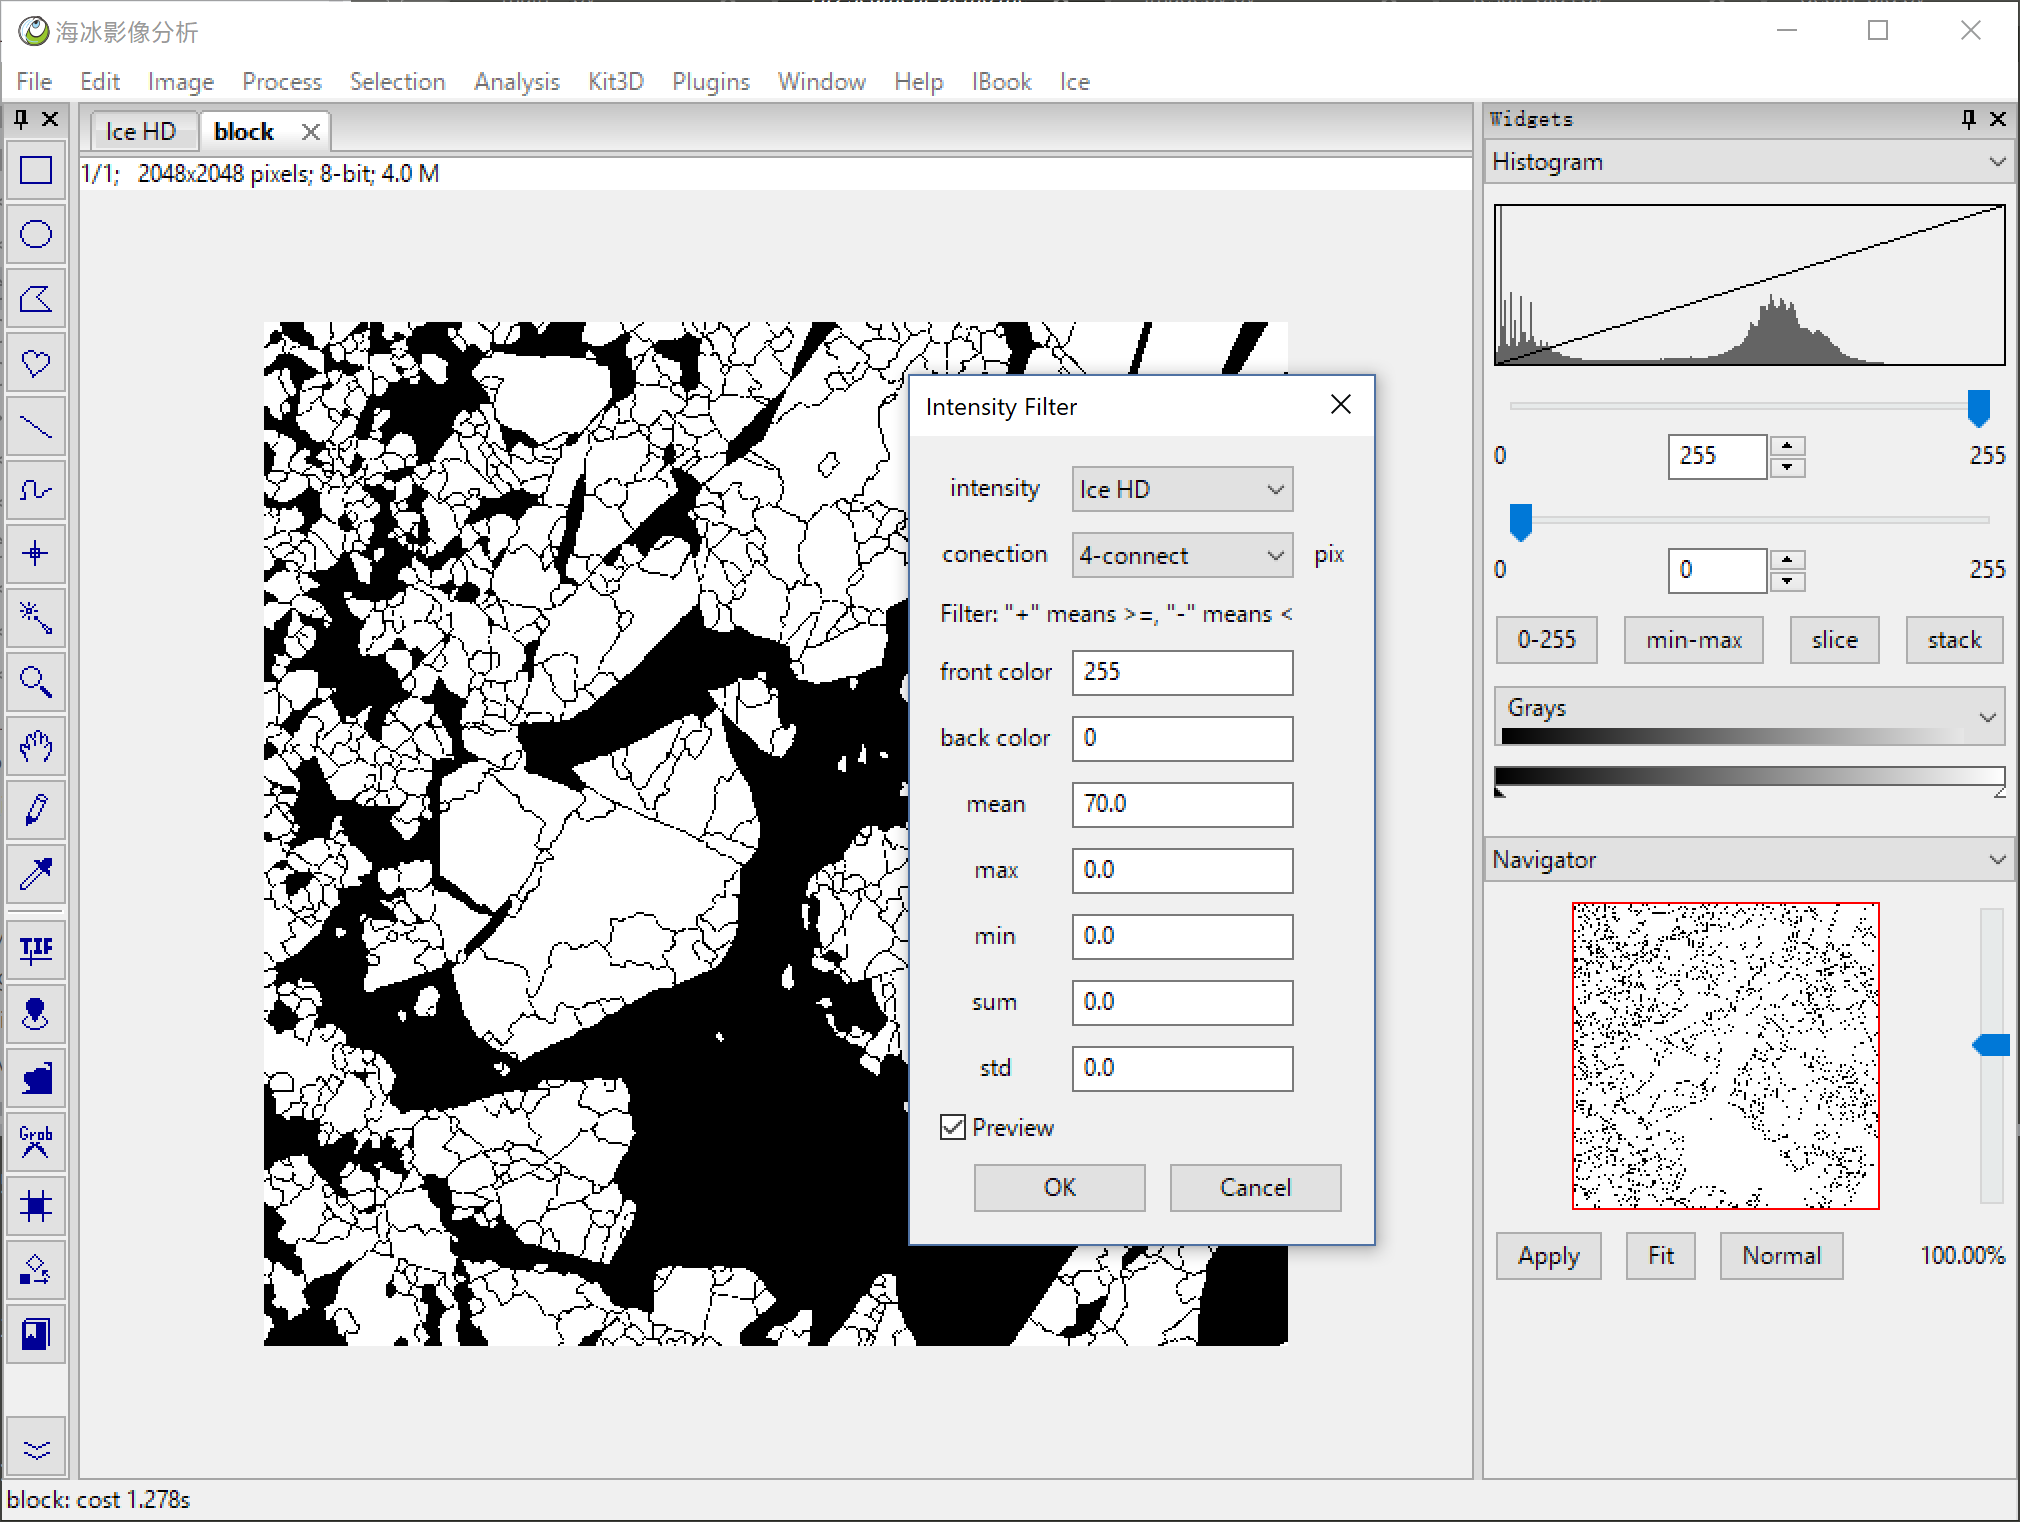Click the Grab tool icon
2020x1522 pixels.
pos(36,1141)
